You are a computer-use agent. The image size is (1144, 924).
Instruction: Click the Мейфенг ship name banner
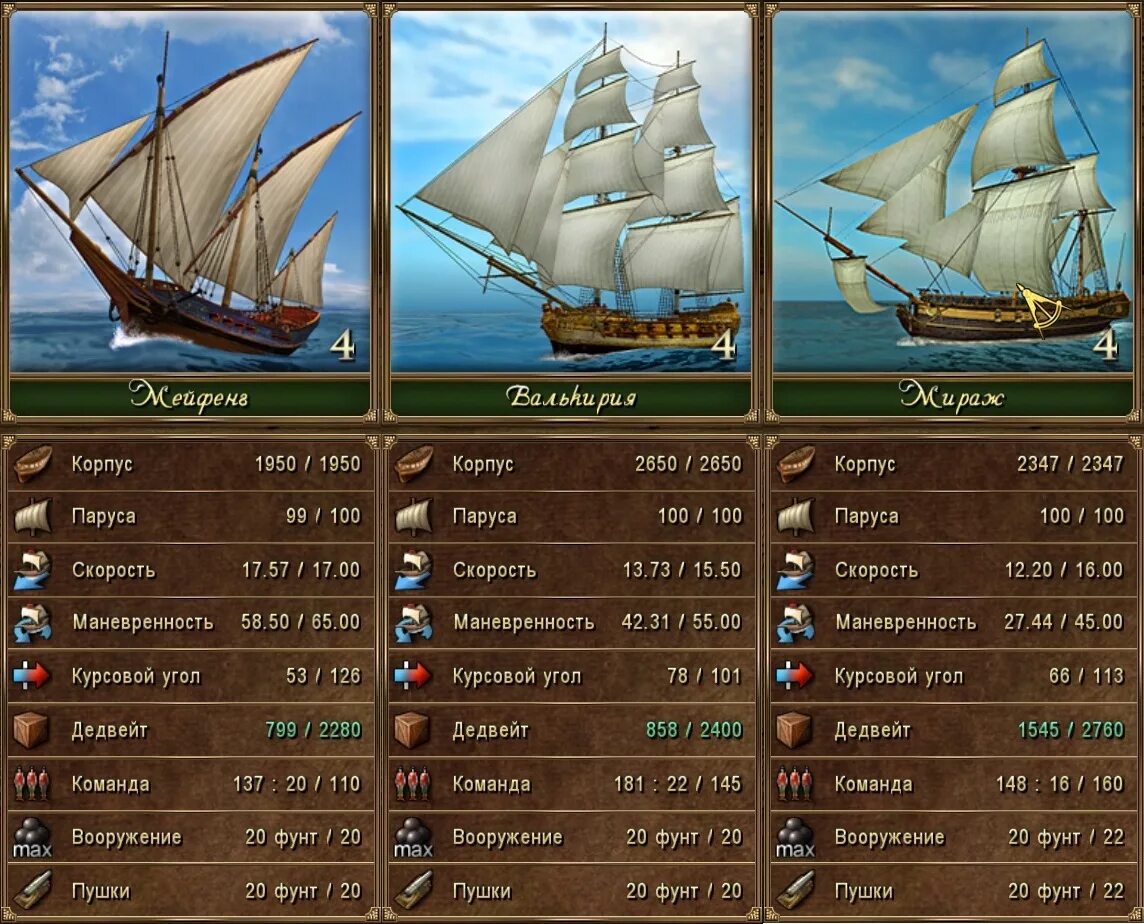click(190, 396)
